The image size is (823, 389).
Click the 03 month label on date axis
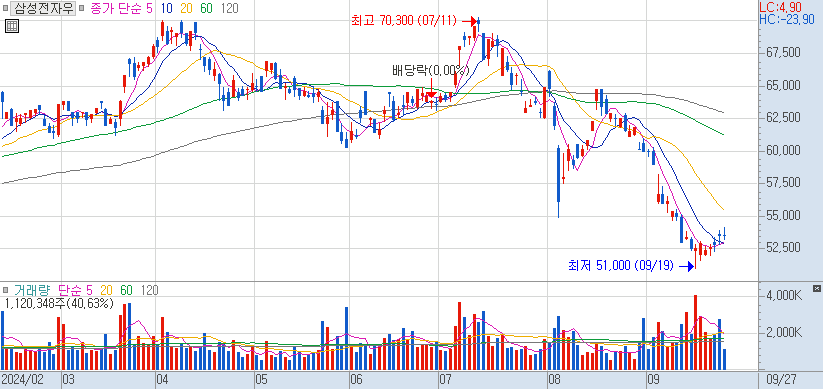[69, 380]
